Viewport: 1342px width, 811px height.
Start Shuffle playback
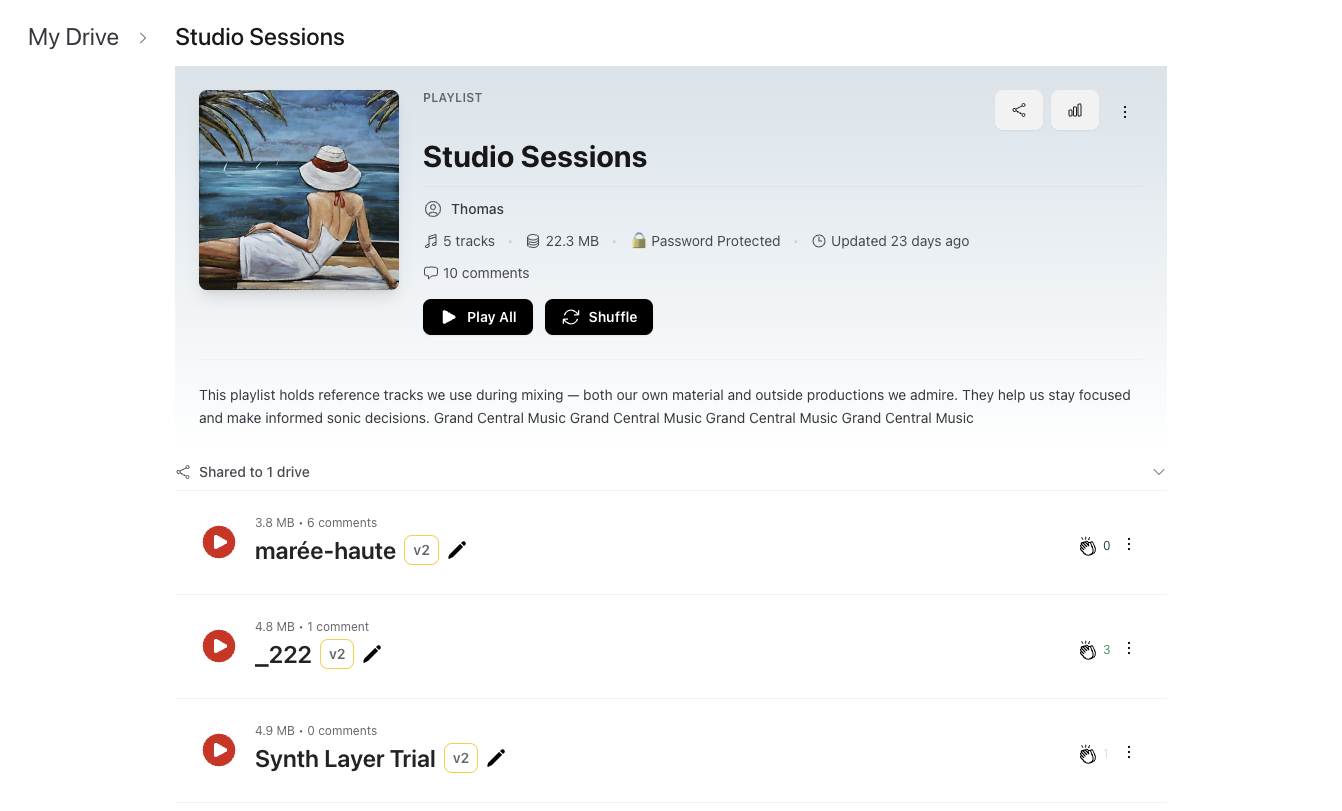tap(598, 317)
